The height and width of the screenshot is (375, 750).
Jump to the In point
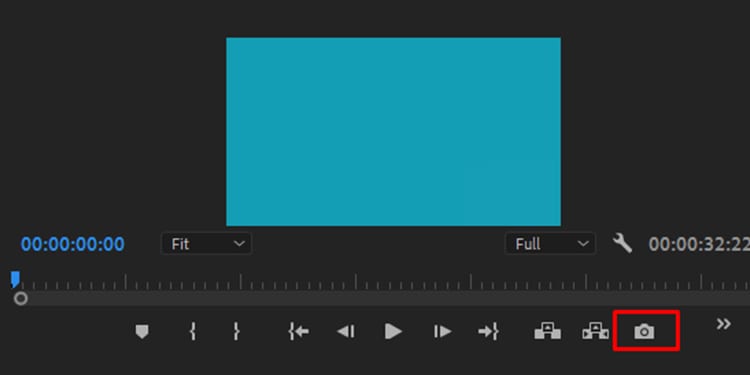(298, 331)
